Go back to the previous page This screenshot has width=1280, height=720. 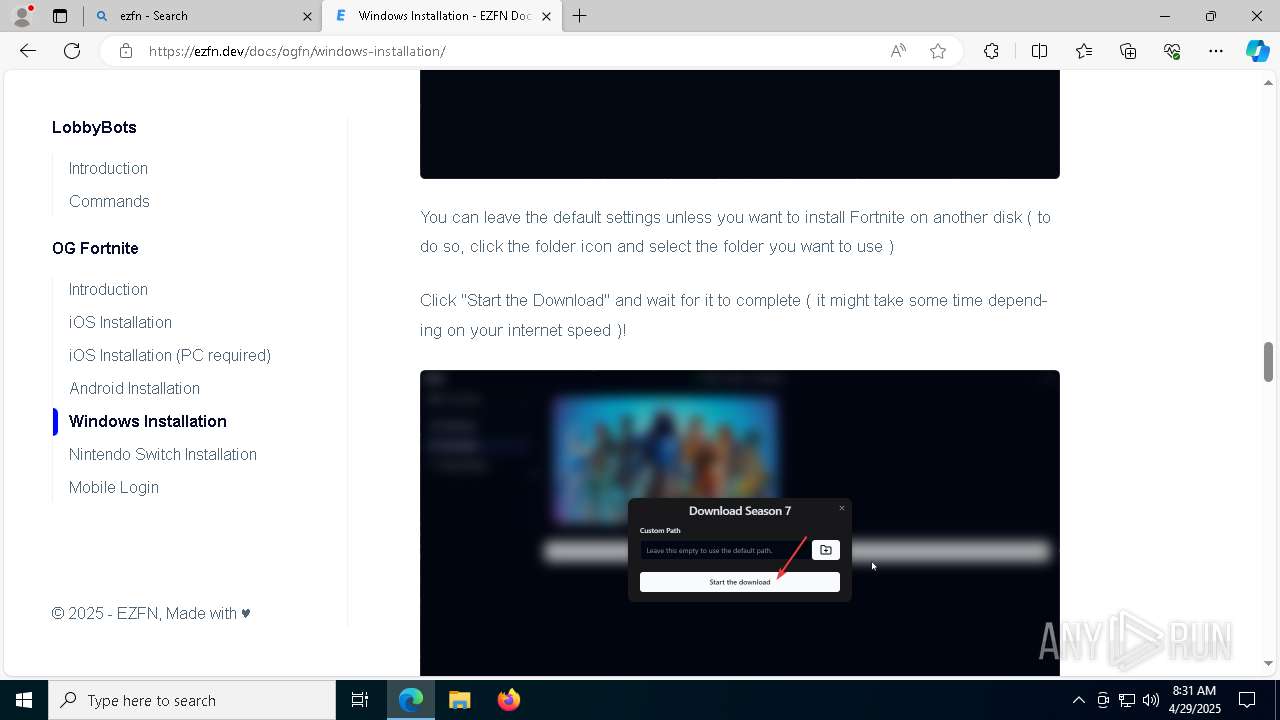(28, 51)
